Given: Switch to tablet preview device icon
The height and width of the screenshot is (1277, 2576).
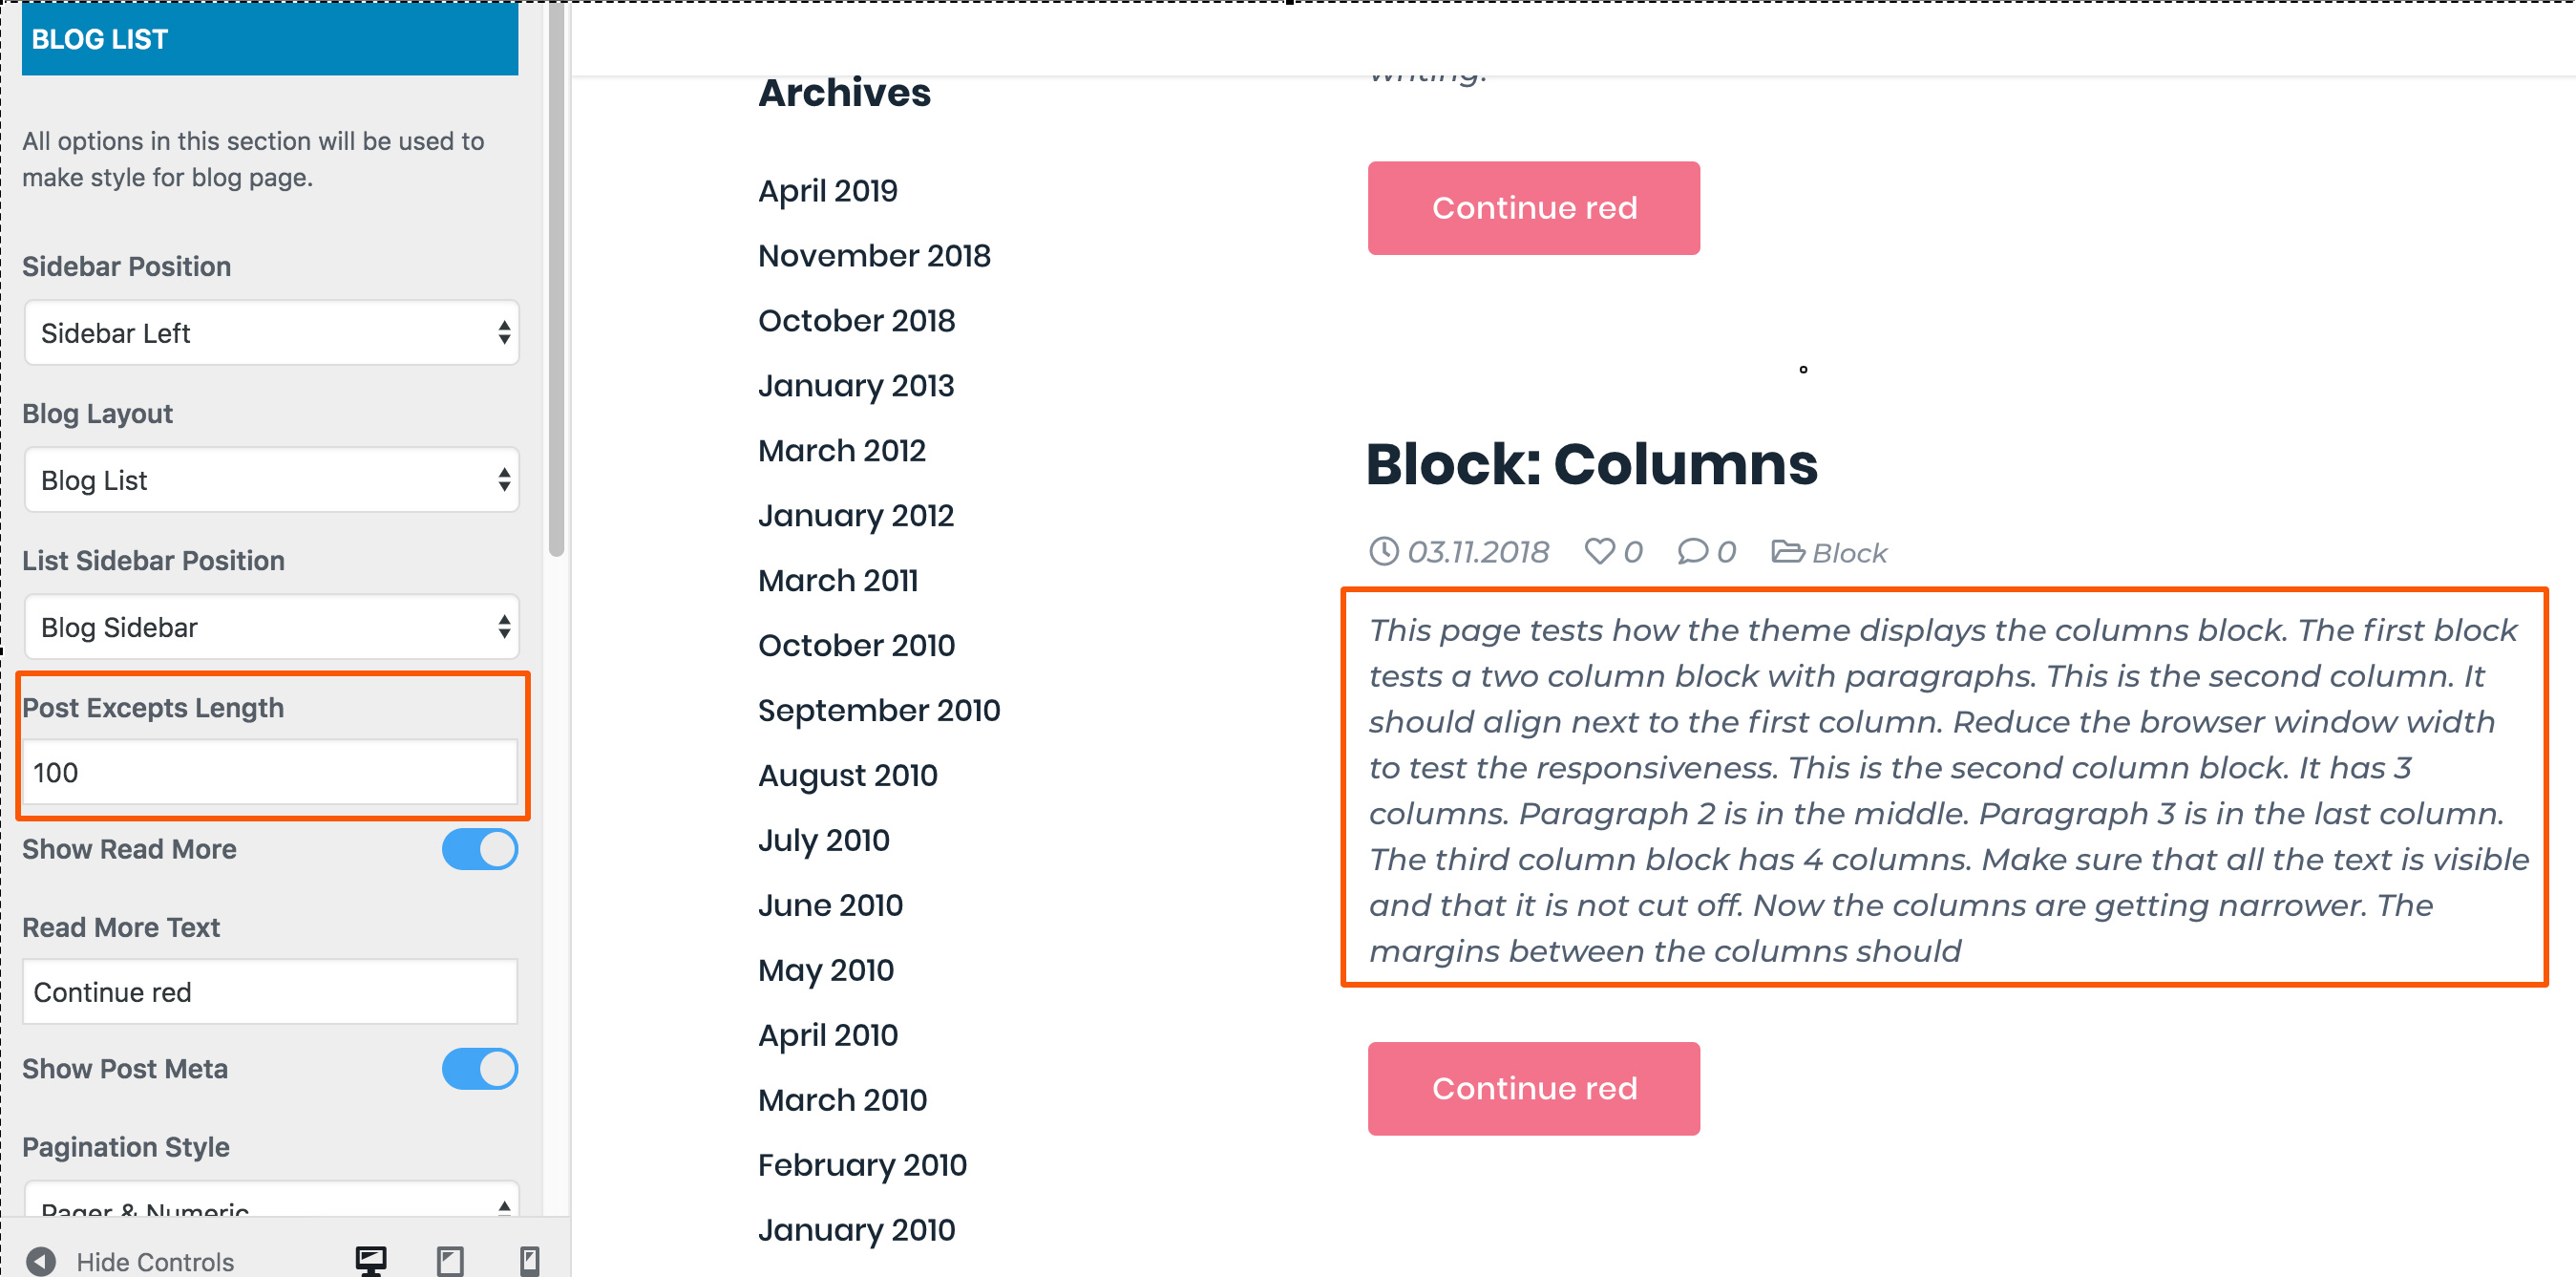Looking at the screenshot, I should (x=450, y=1260).
